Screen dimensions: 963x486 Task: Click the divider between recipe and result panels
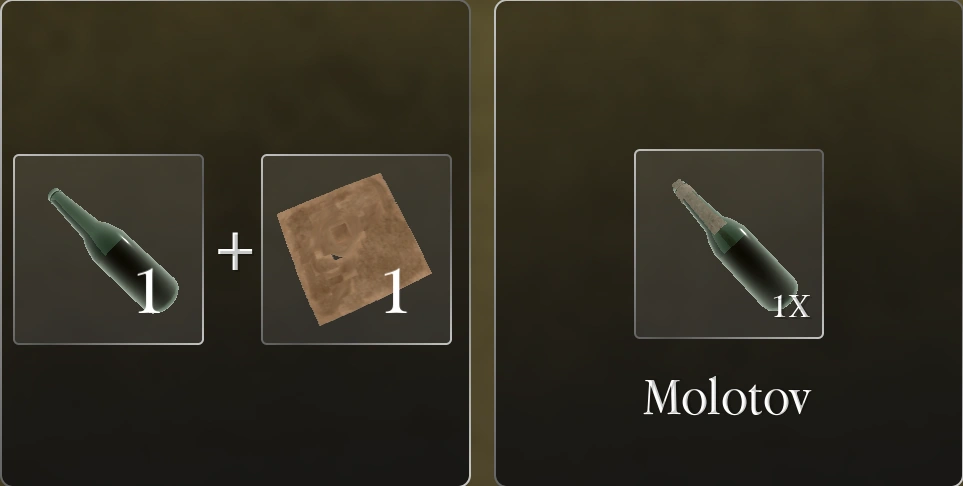[x=482, y=243]
